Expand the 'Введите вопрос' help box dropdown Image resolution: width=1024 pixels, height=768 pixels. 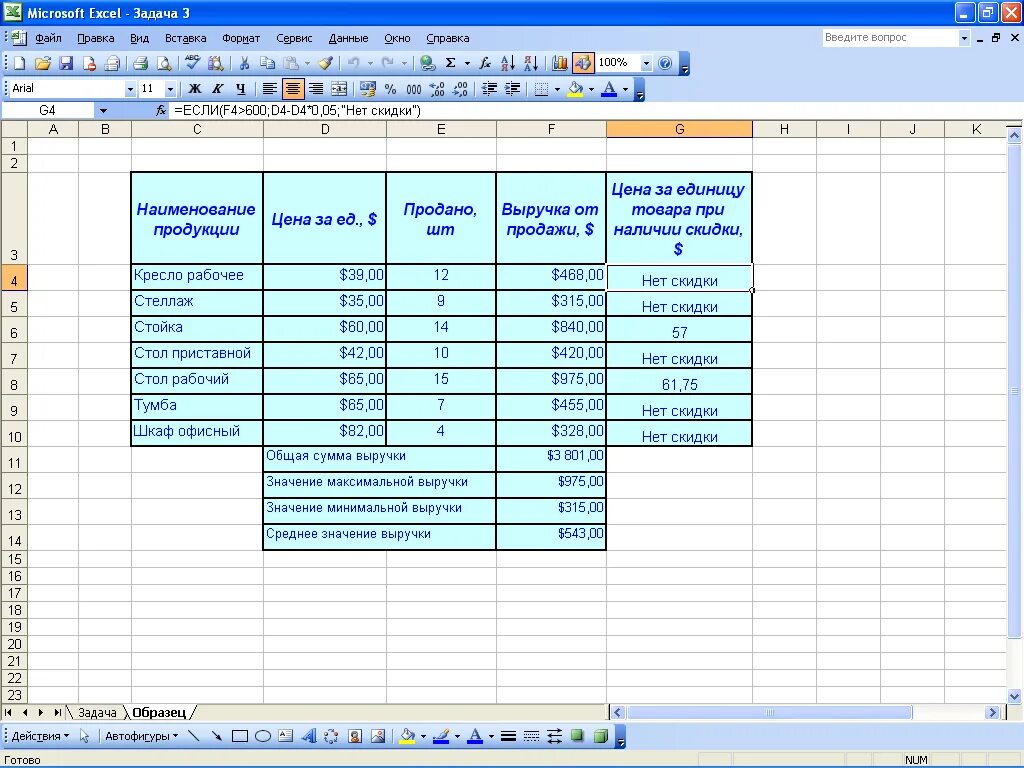(x=964, y=38)
